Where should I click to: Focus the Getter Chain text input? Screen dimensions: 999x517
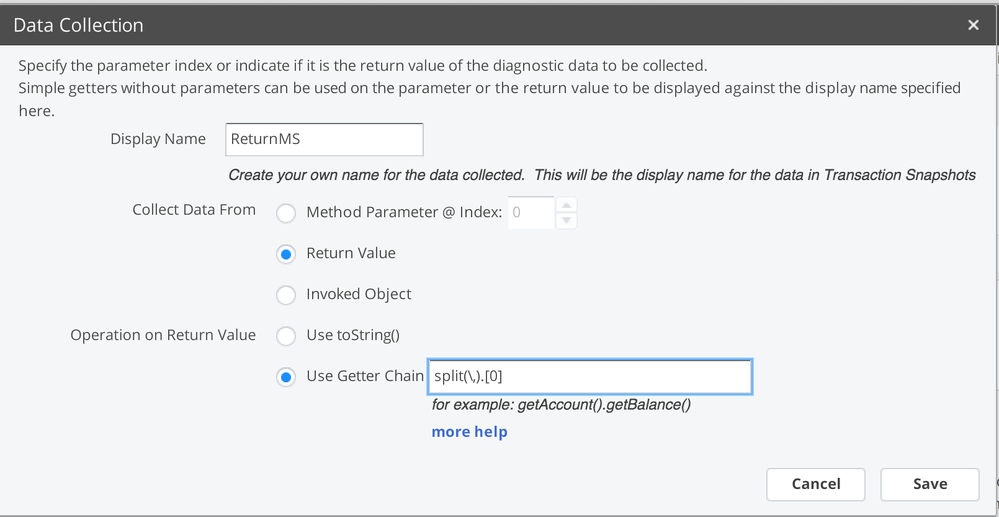coord(590,377)
